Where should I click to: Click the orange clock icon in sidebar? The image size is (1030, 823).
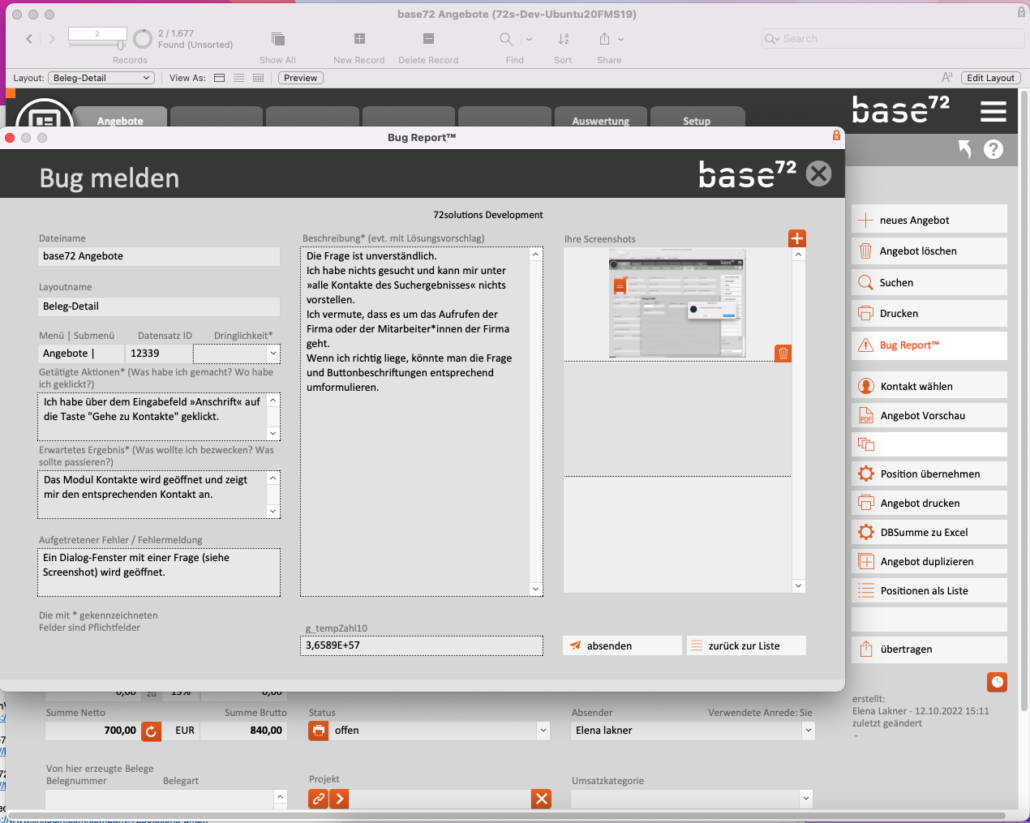point(997,681)
